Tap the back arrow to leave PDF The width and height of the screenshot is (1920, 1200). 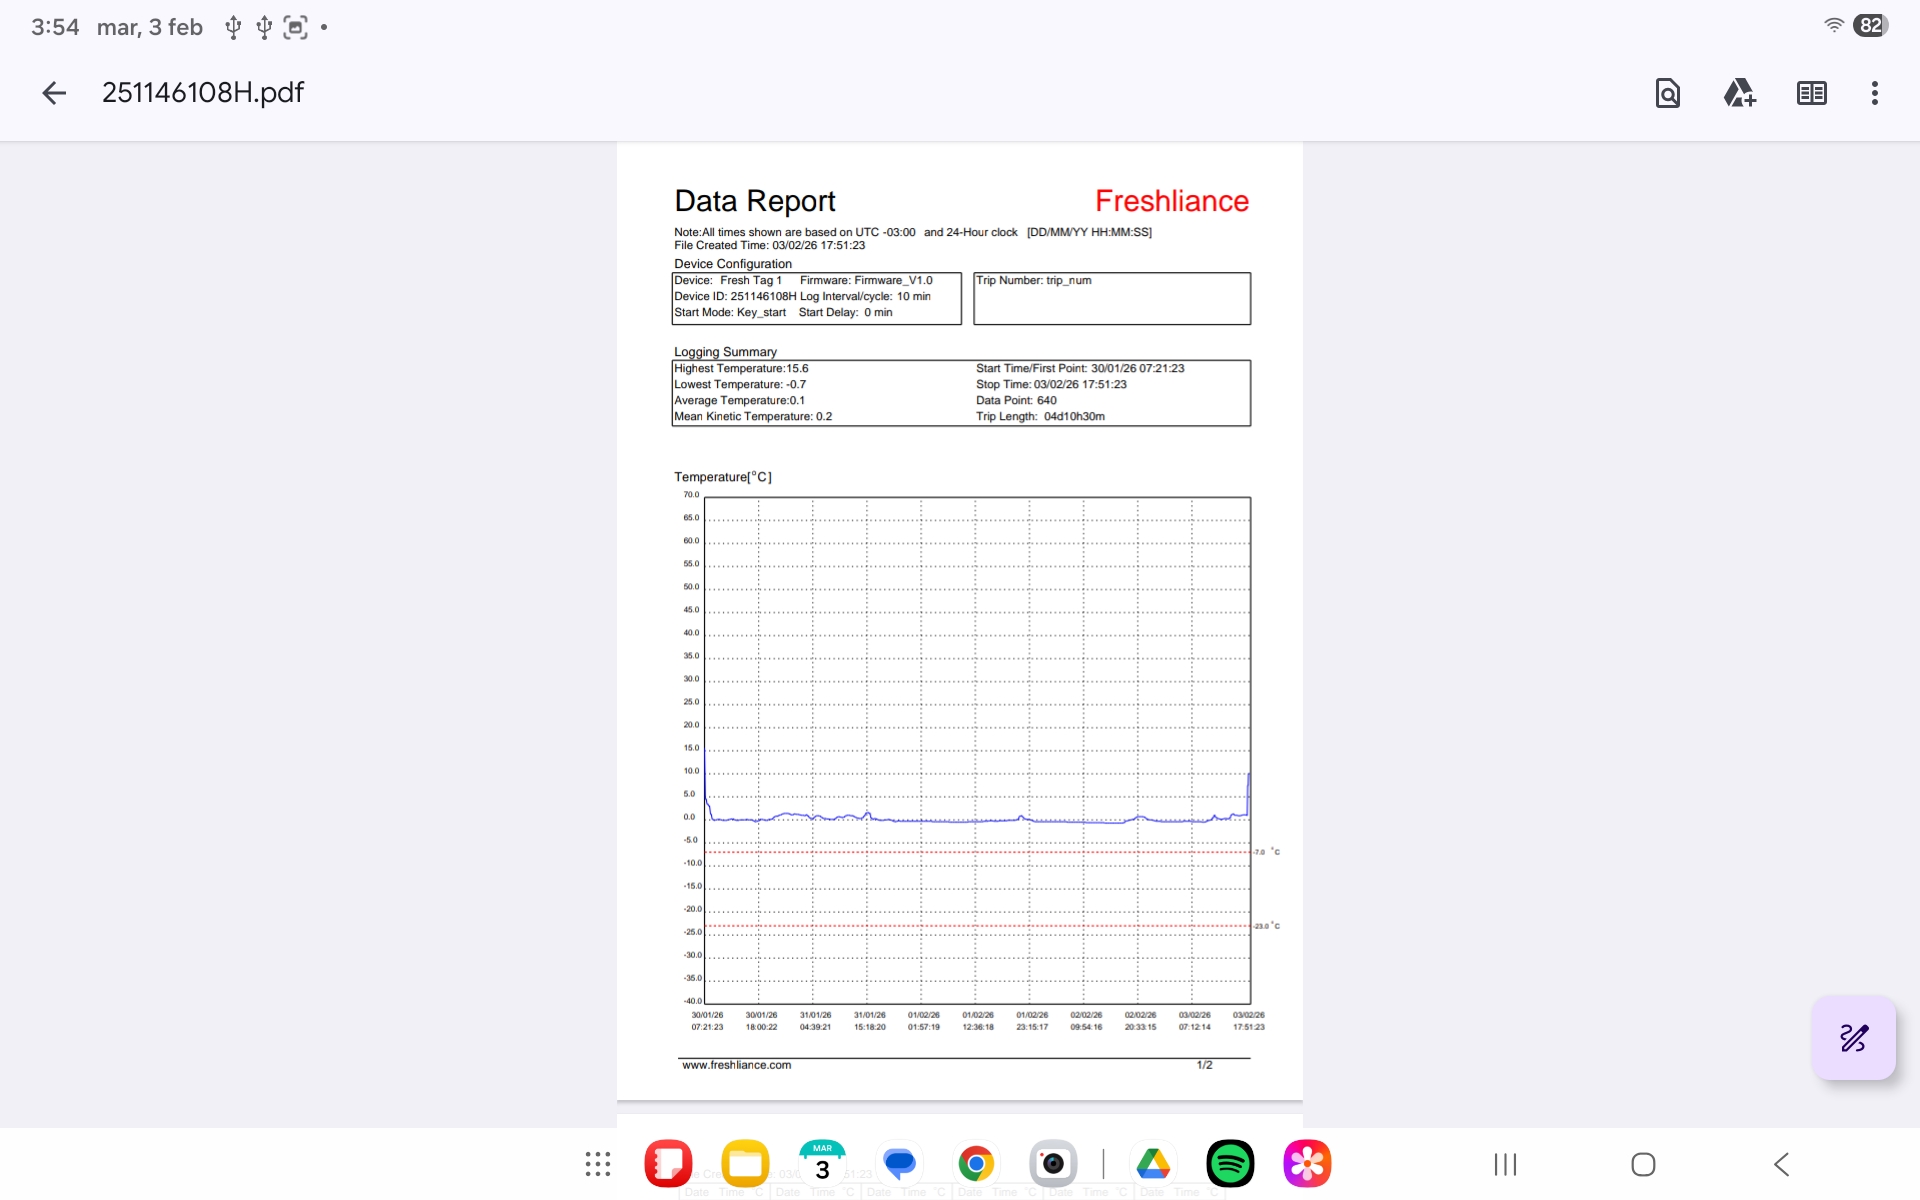(54, 93)
